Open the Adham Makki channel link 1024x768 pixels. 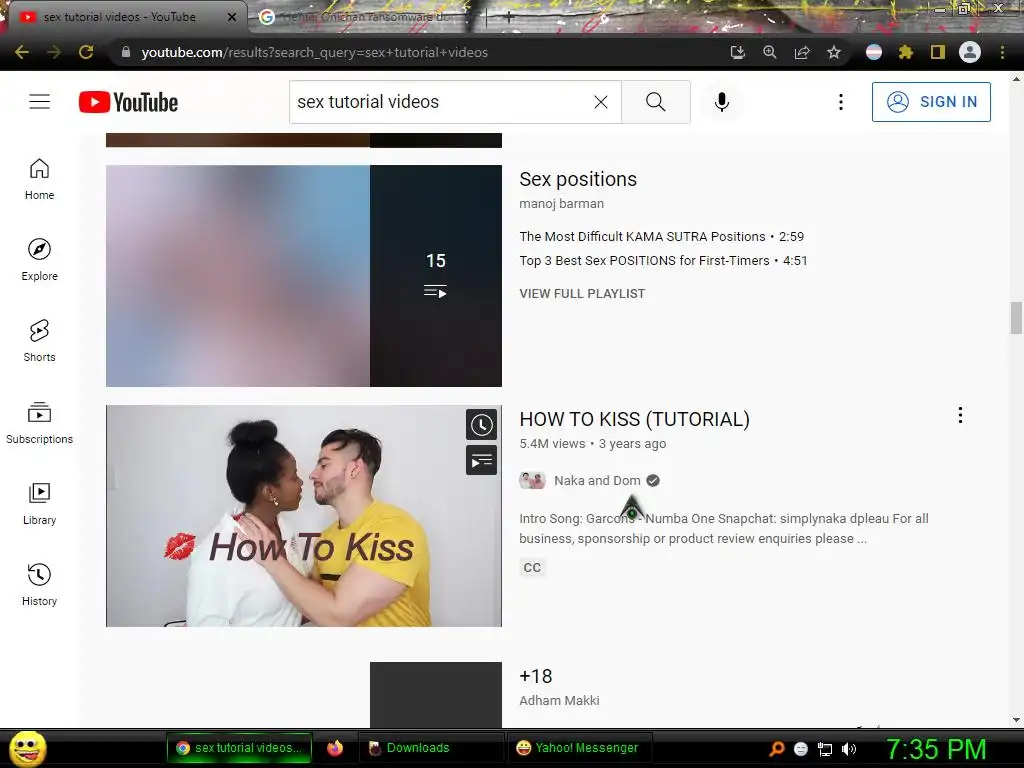tap(559, 701)
